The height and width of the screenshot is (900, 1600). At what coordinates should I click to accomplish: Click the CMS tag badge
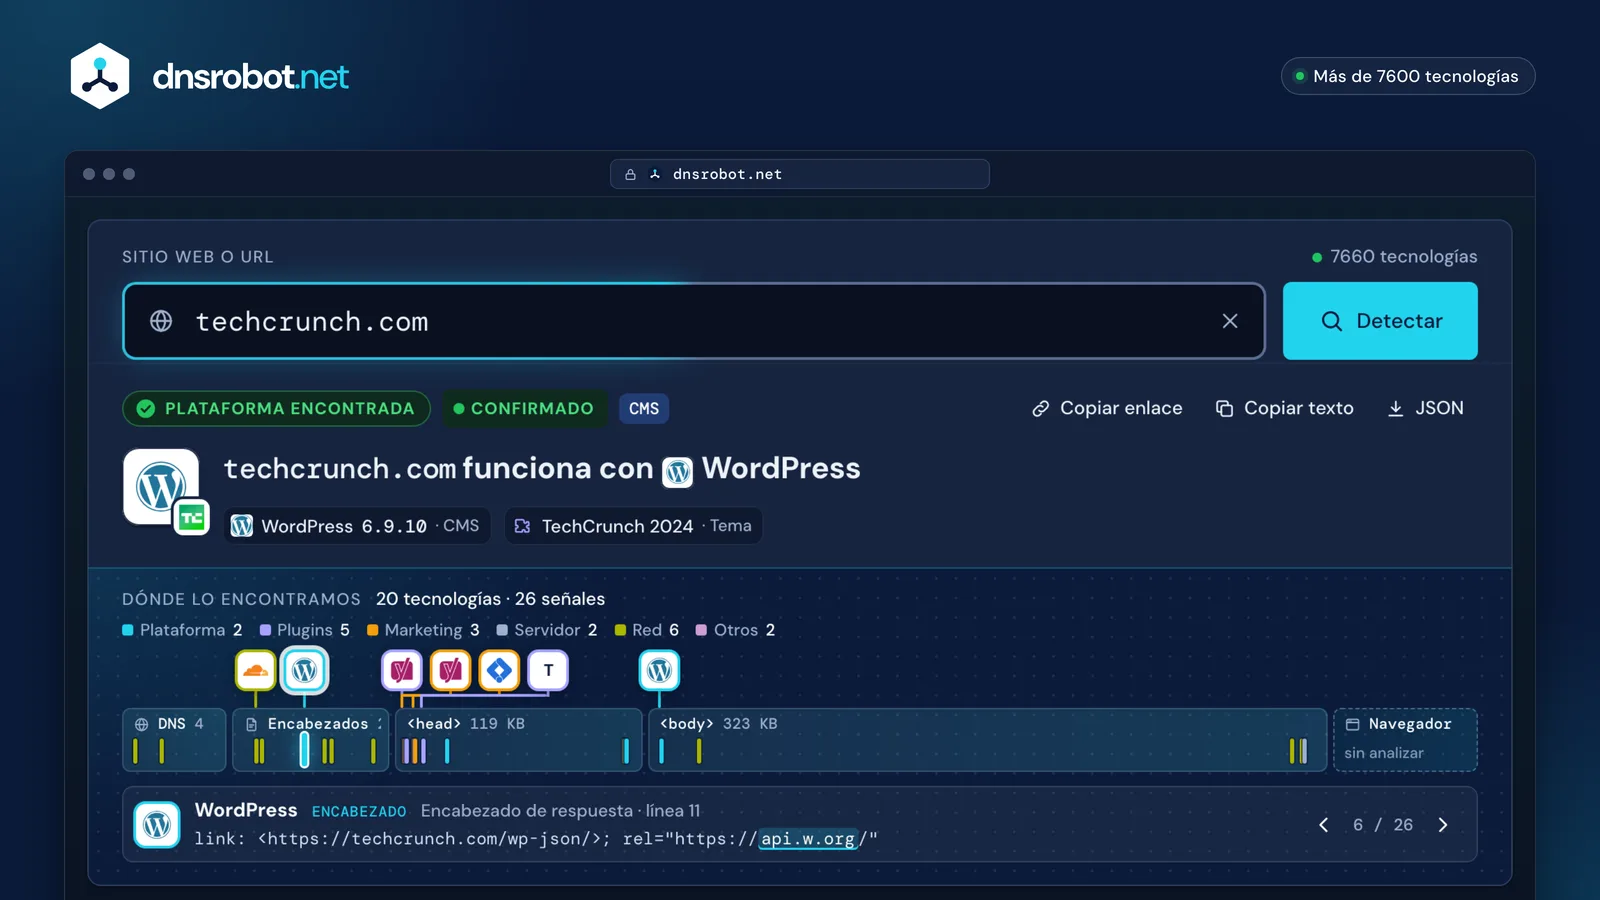(644, 408)
